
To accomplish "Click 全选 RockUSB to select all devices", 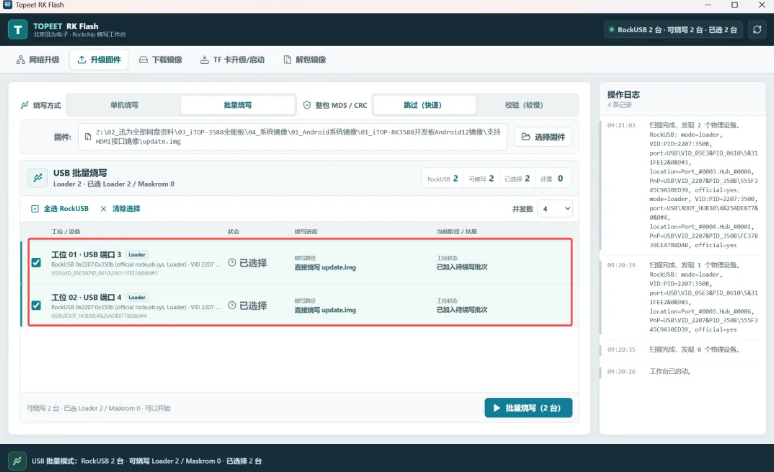I will coord(60,209).
